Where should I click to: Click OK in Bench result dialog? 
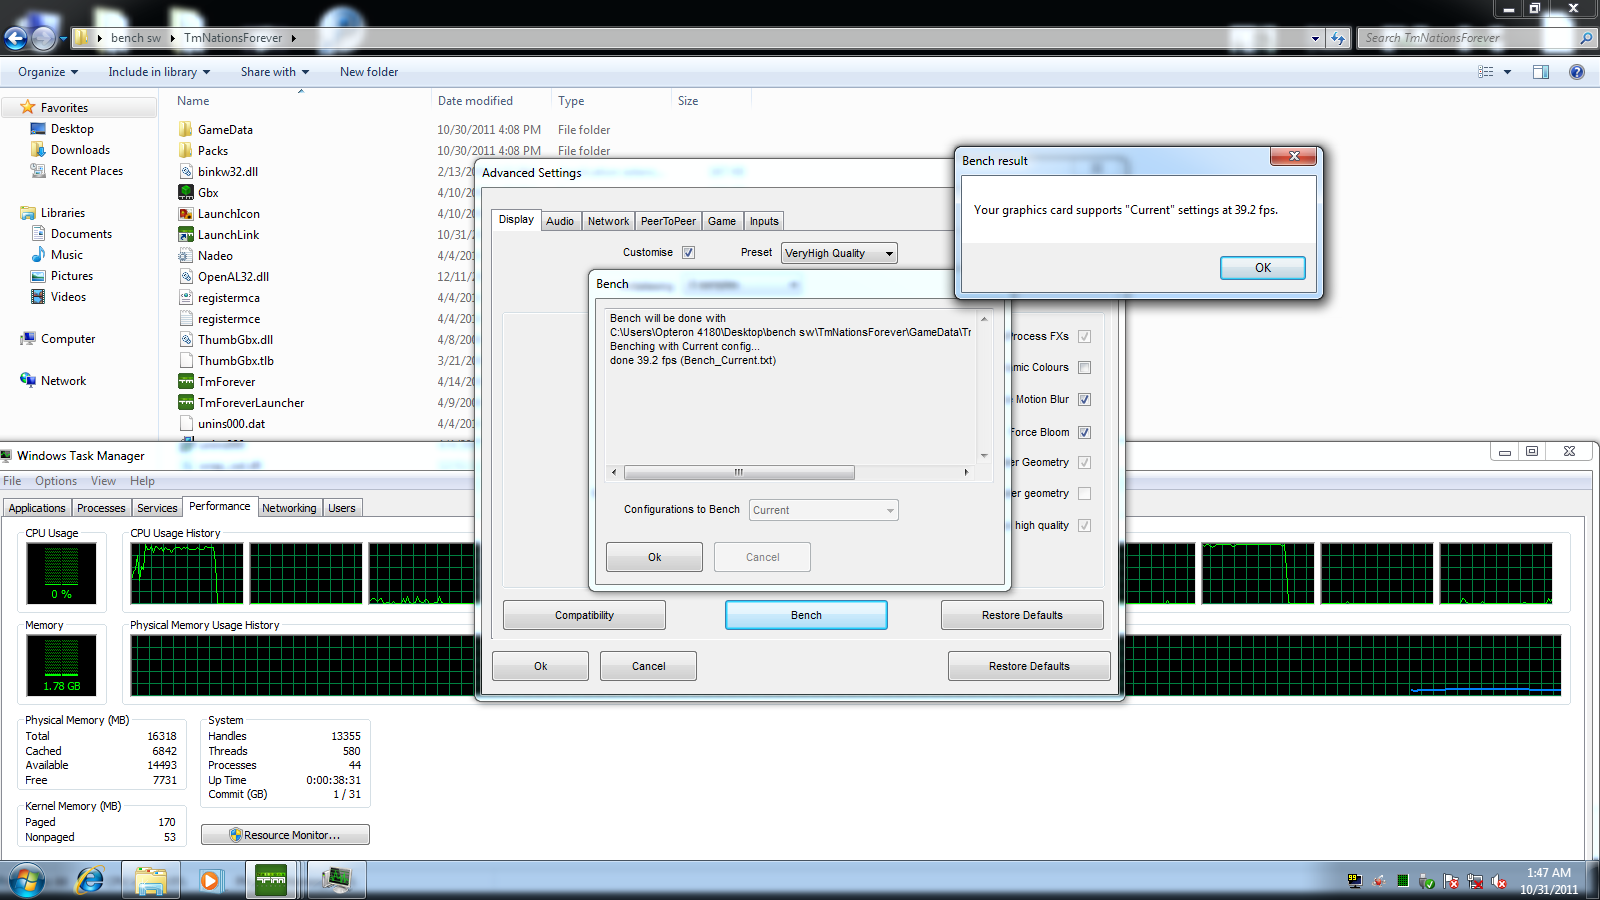point(1263,268)
